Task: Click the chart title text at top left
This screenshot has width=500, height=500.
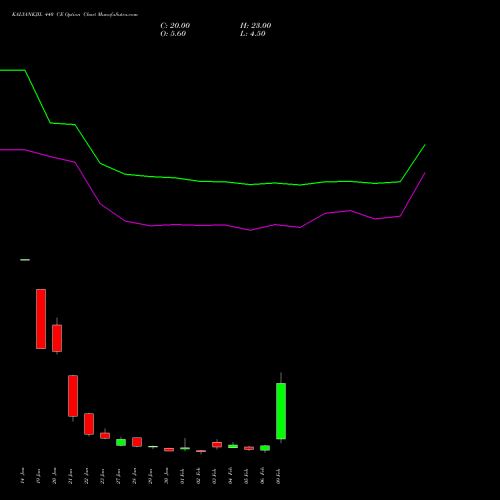Action: pyautogui.click(x=75, y=15)
